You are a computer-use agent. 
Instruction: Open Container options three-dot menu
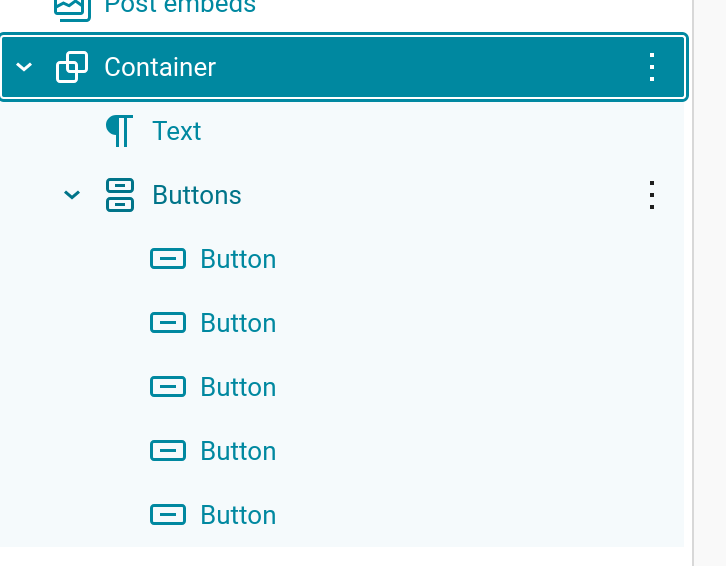pyautogui.click(x=652, y=67)
